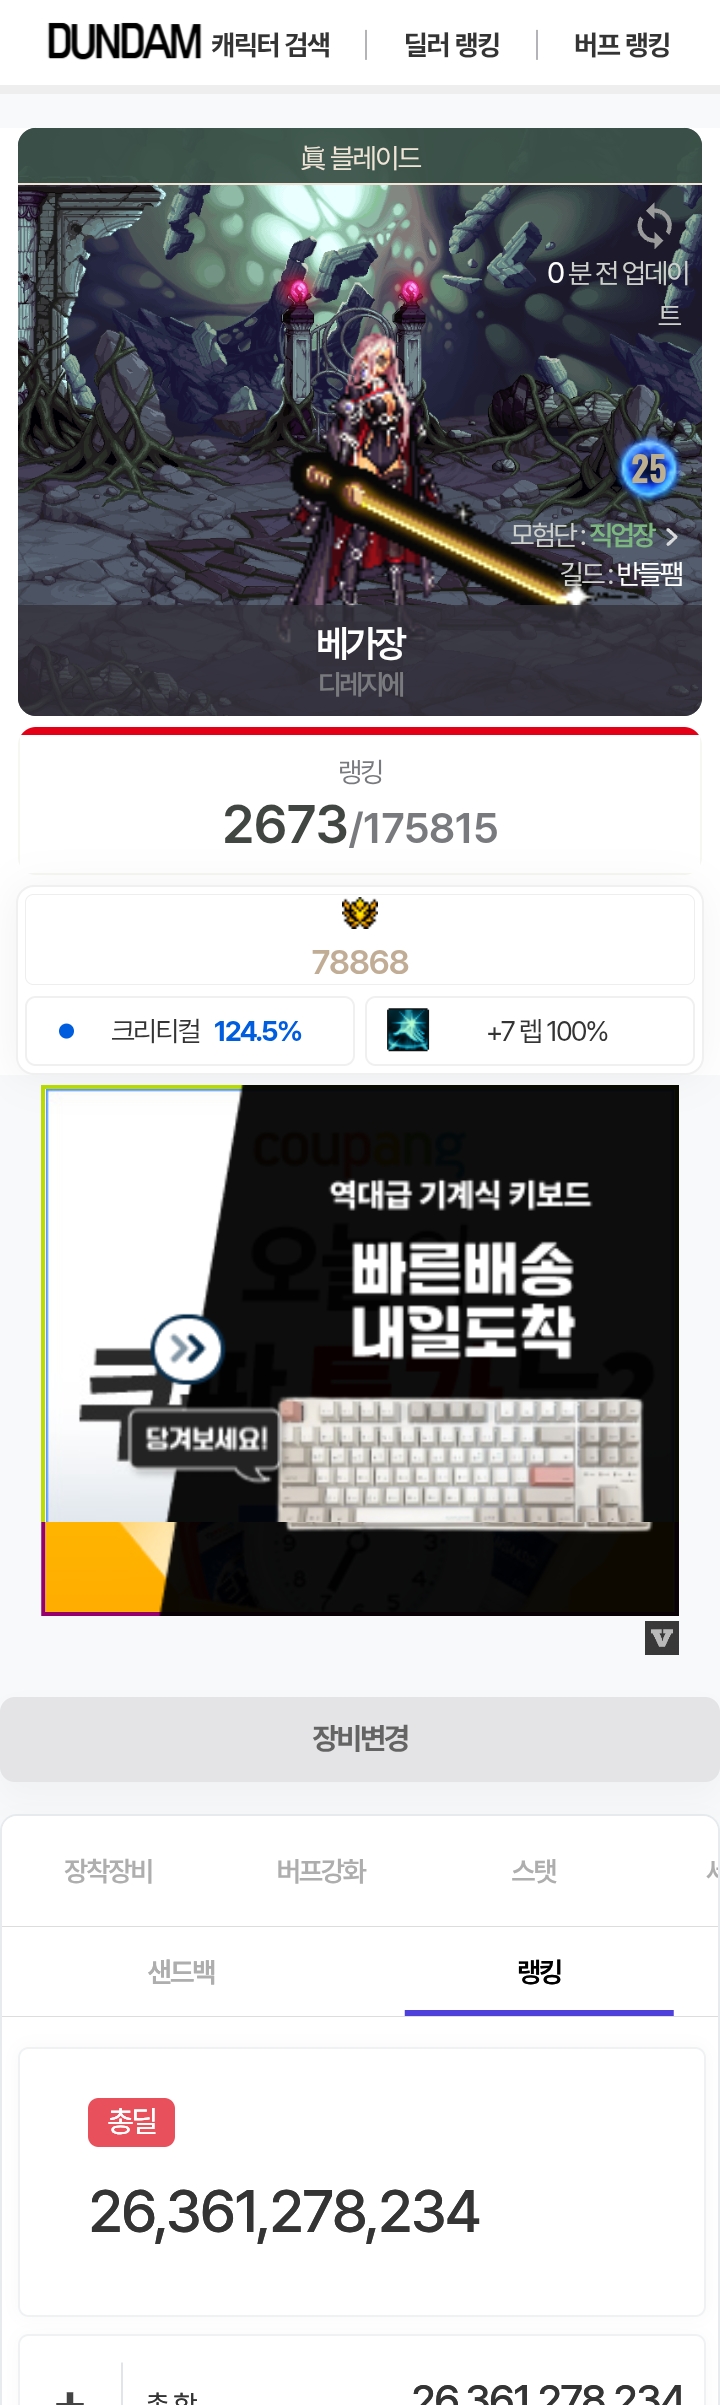Select the 랭킹 tab
Image resolution: width=720 pixels, height=2405 pixels.
tap(540, 1972)
